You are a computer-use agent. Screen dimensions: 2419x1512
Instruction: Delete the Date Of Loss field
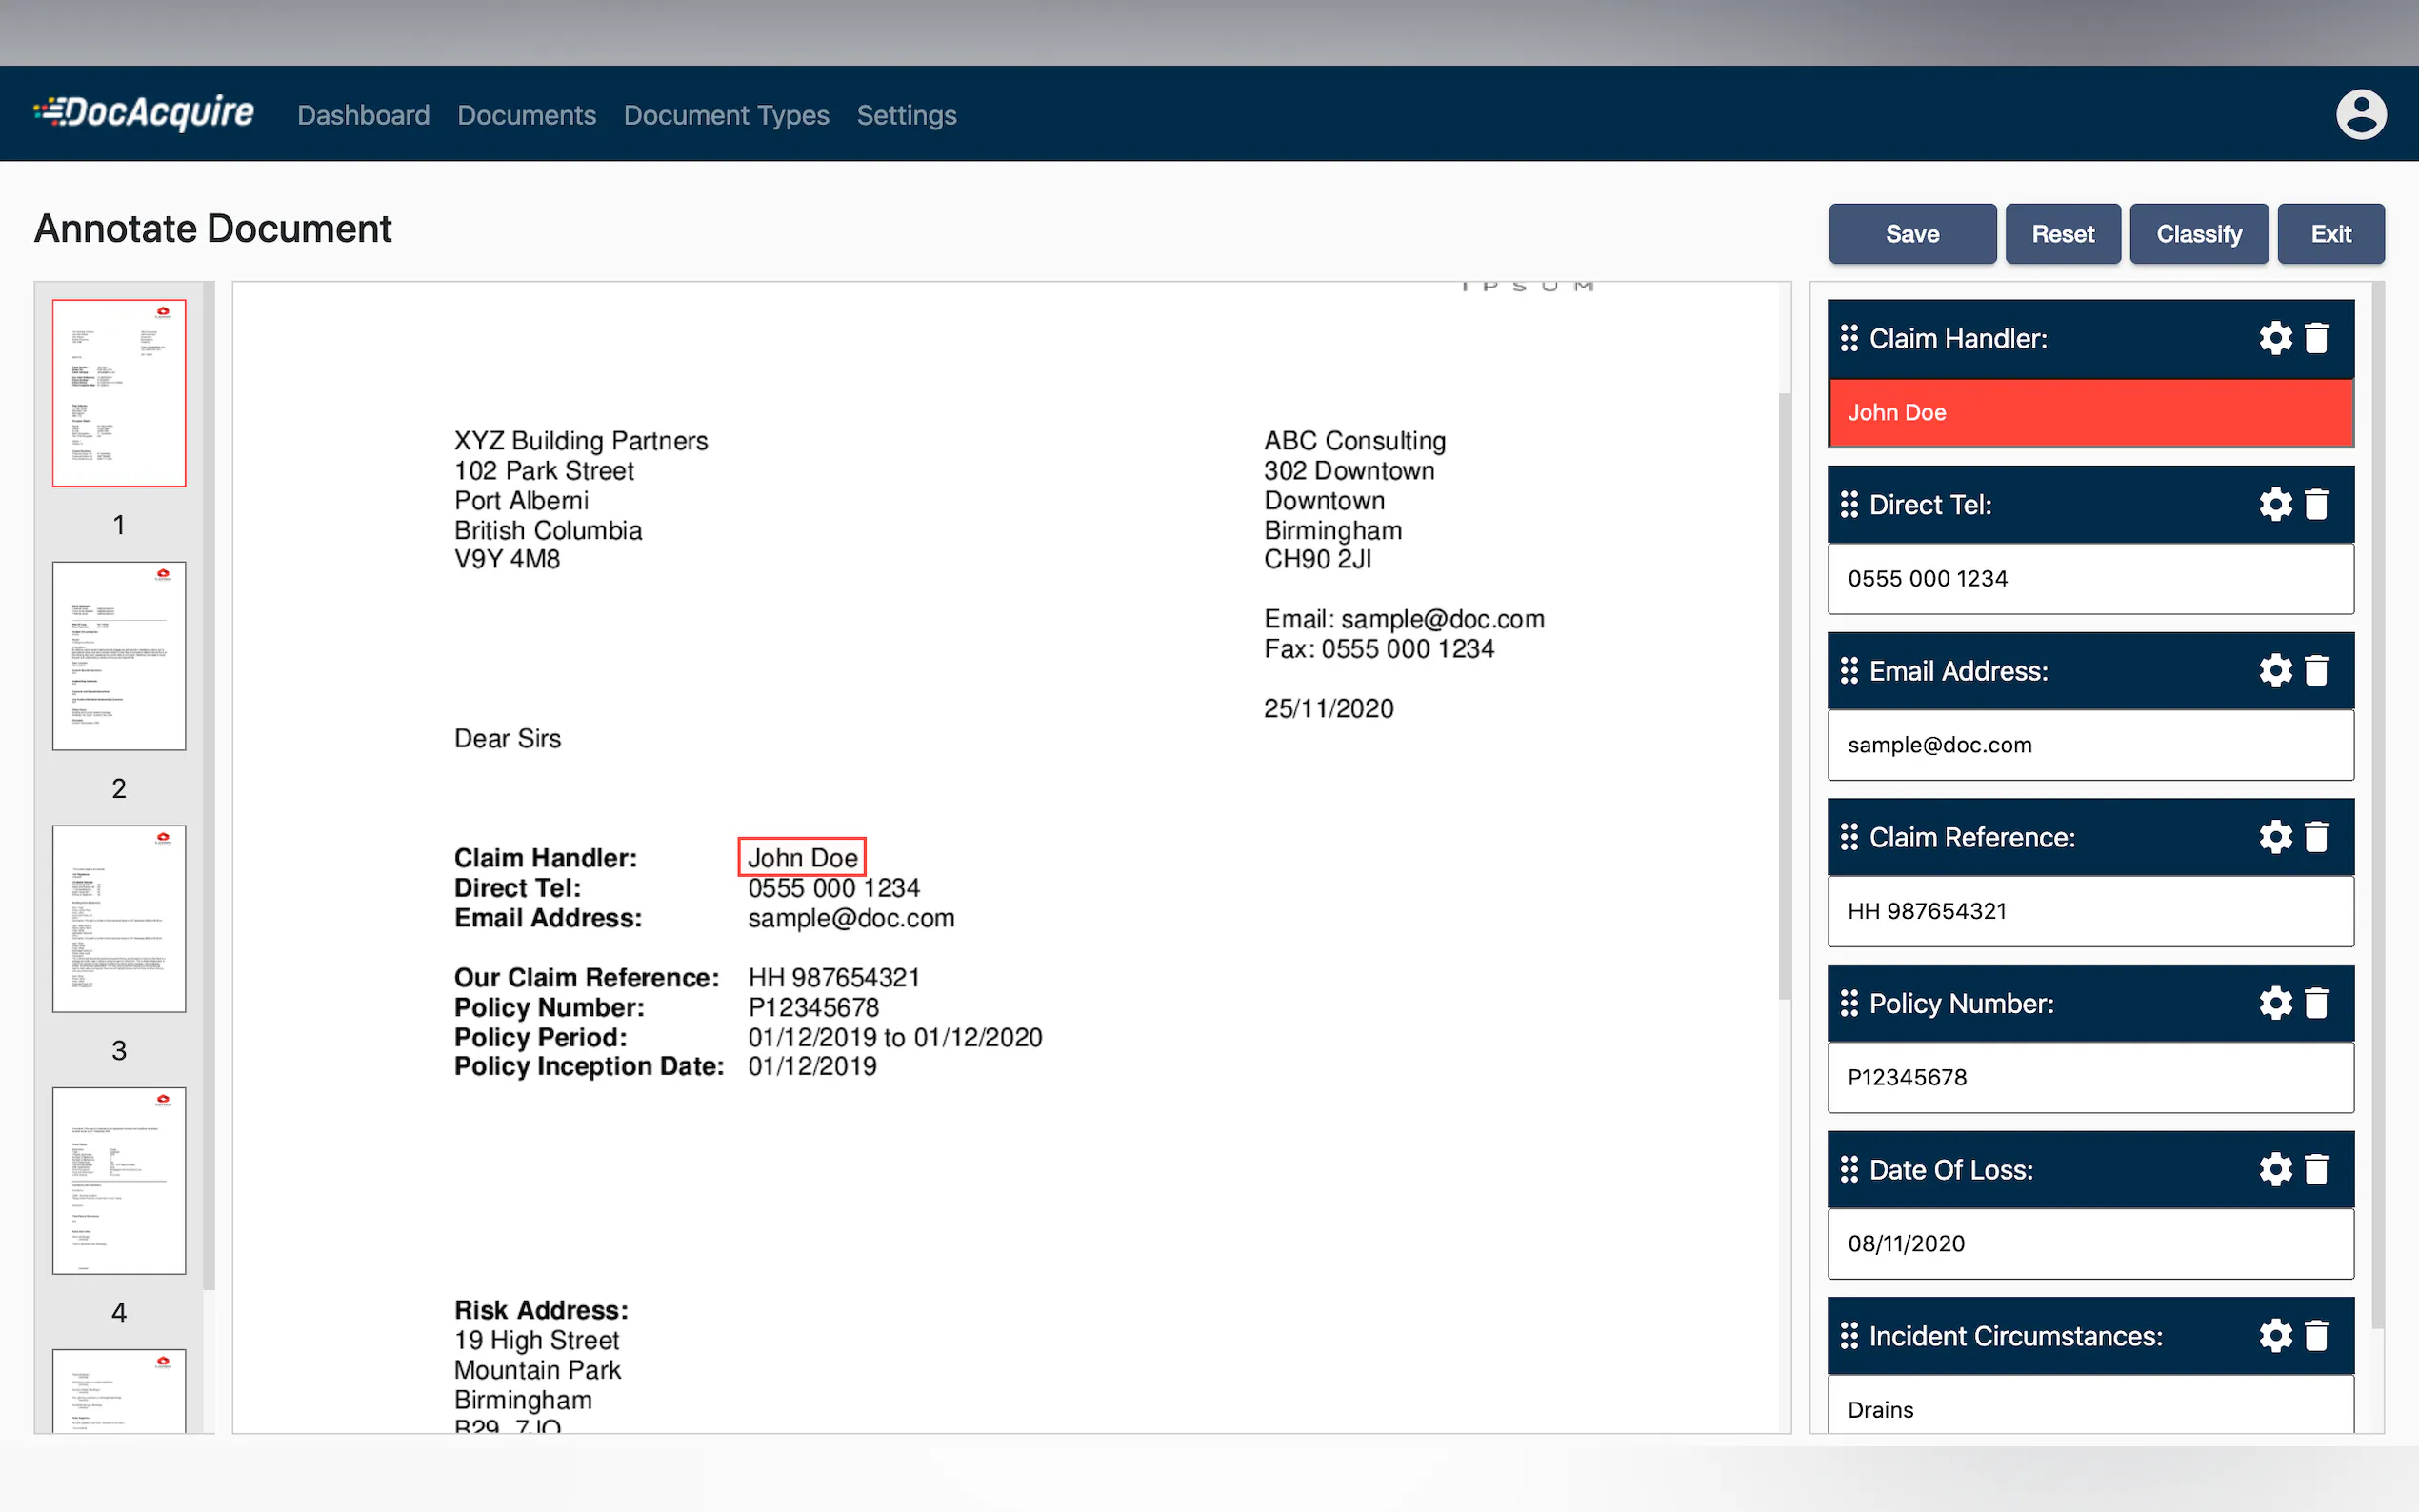click(x=2316, y=1169)
